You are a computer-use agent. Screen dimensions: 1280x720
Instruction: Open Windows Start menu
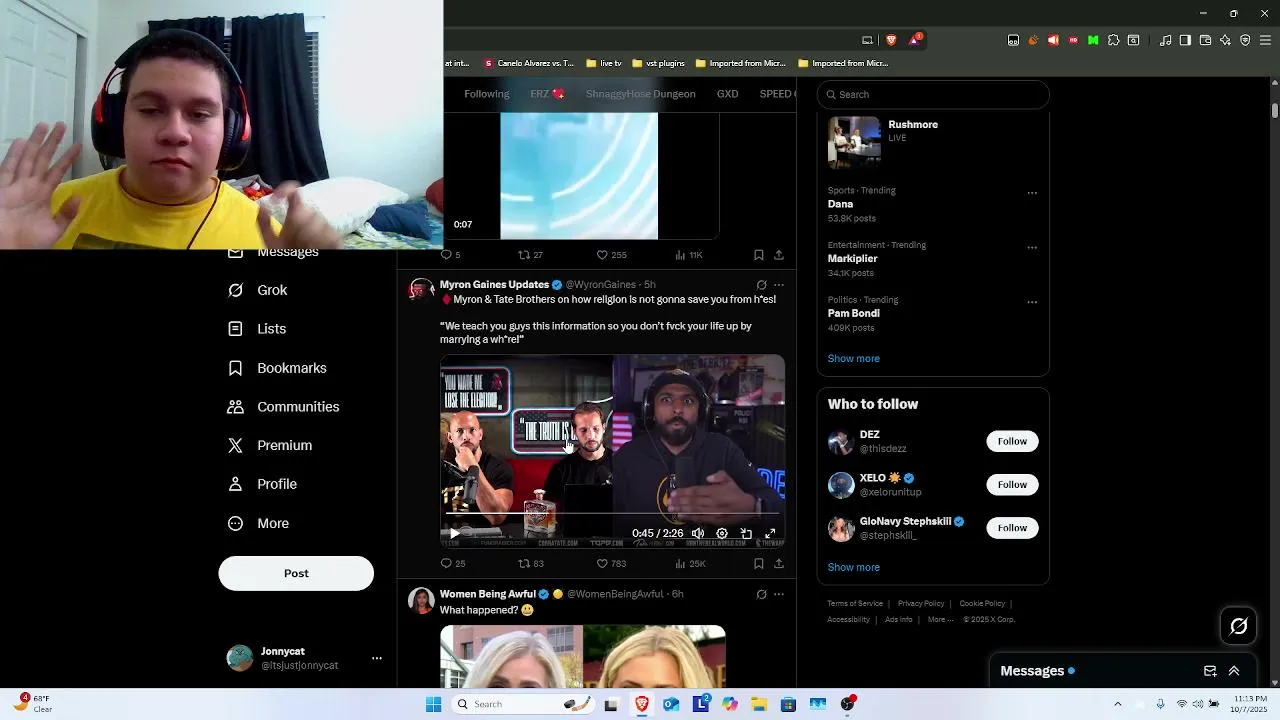click(433, 704)
